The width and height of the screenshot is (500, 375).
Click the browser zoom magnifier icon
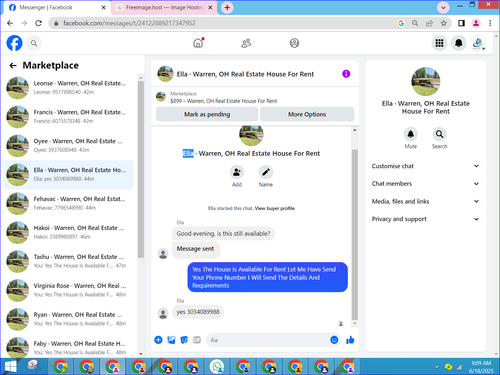coord(415,23)
